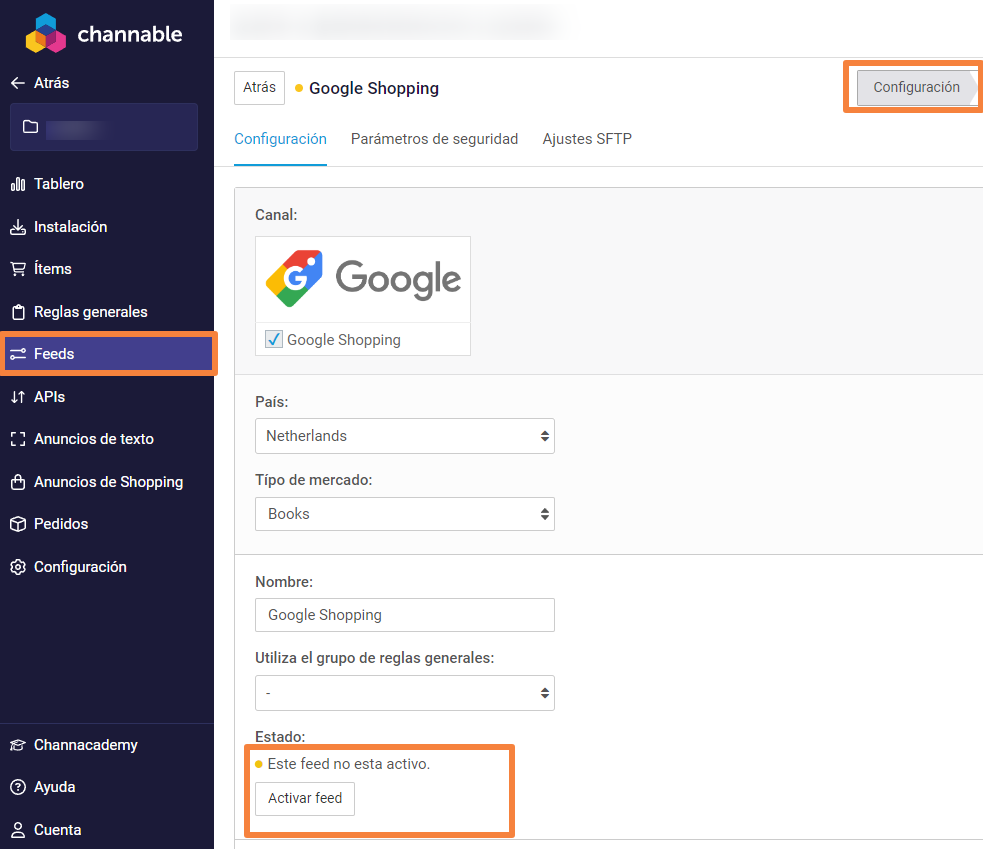Click the Channacademy graduation cap icon
The width and height of the screenshot is (983, 849).
tap(18, 744)
